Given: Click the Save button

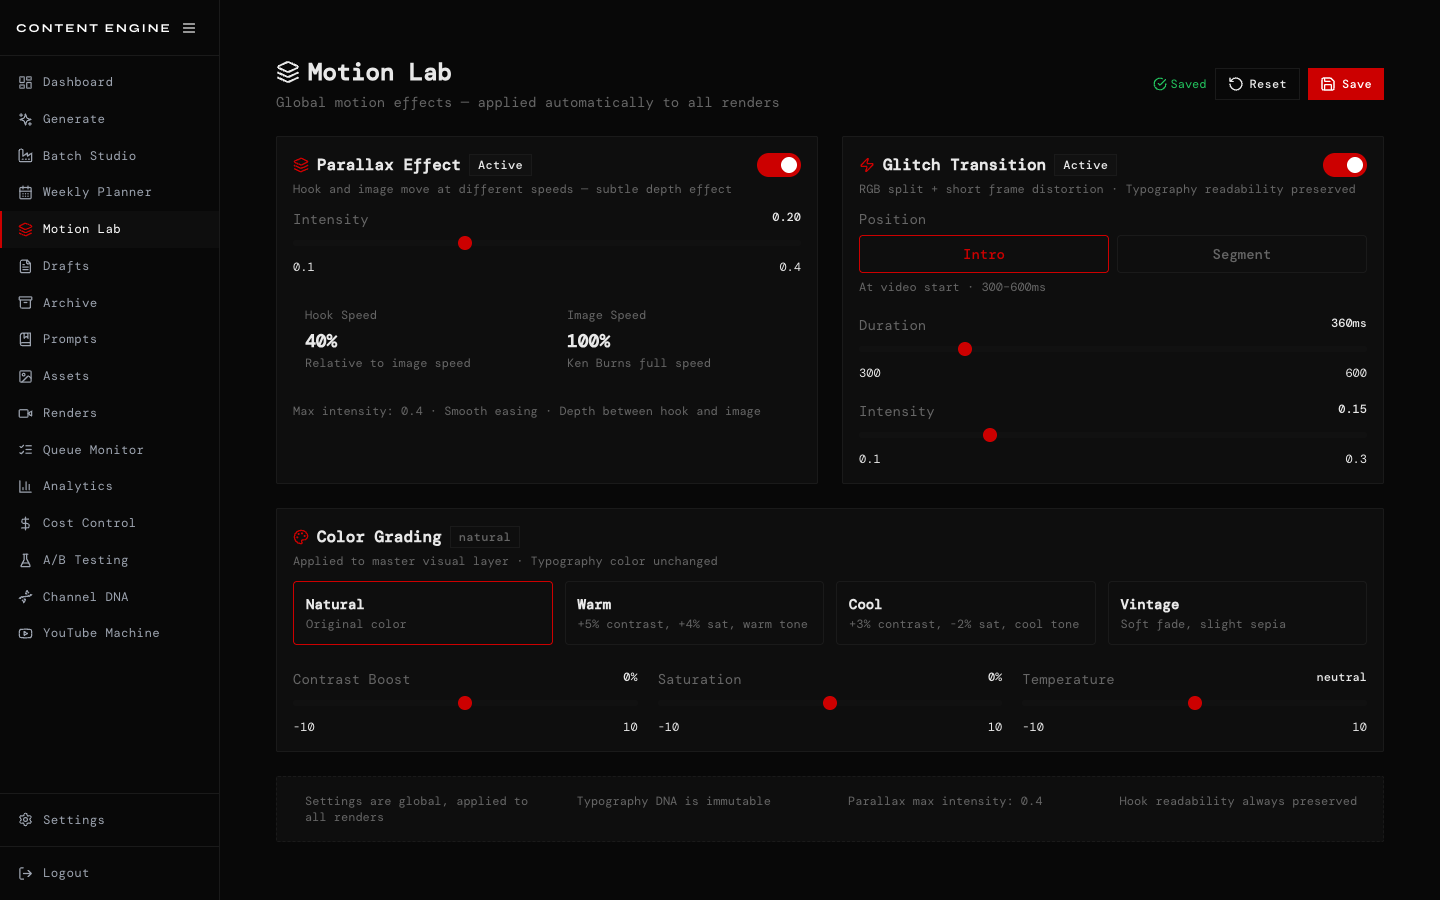Looking at the screenshot, I should click(x=1345, y=84).
